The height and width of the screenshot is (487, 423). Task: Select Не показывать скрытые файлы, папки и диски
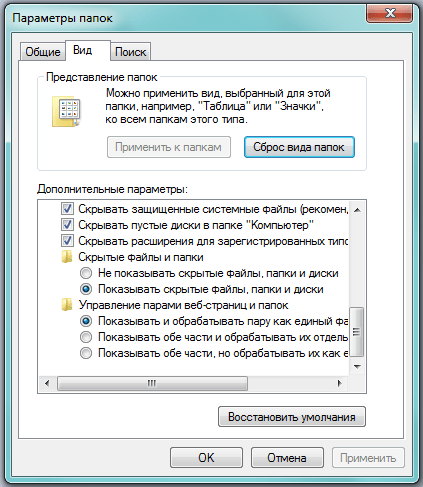click(x=86, y=273)
